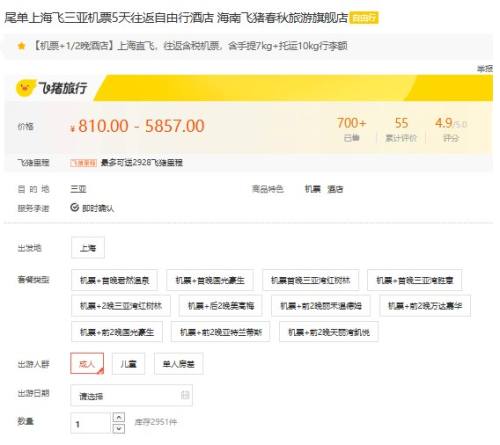Click the 出发地 label
The width and height of the screenshot is (500, 445).
tap(29, 248)
